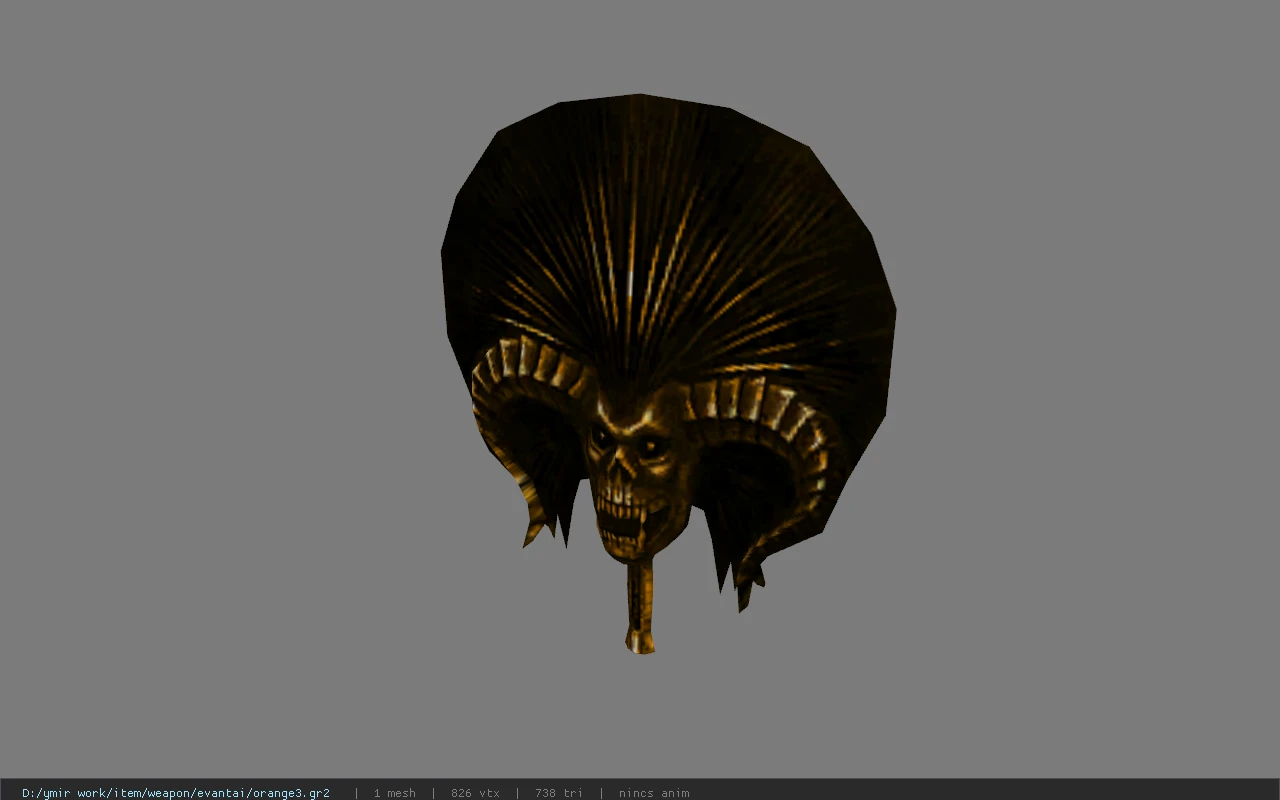Click the bottom knob of the handle
This screenshot has width=1280, height=800.
pyautogui.click(x=640, y=641)
